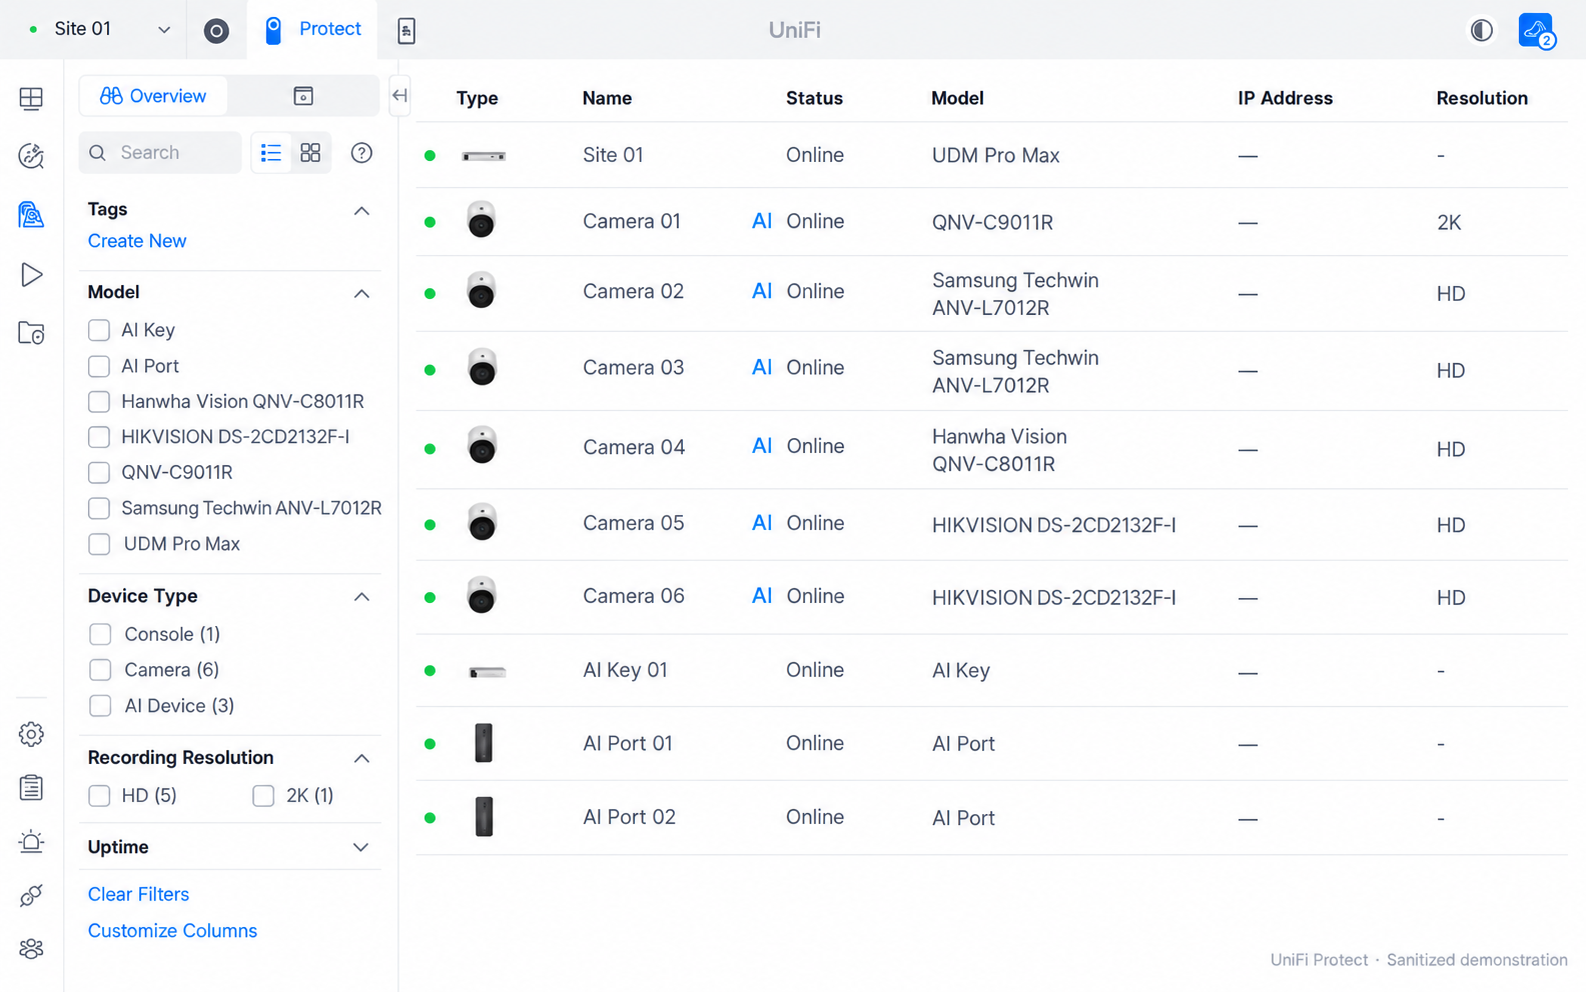Open the alarm siren icon in sidebar
Viewport: 1586px width, 992px height.
pos(31,841)
